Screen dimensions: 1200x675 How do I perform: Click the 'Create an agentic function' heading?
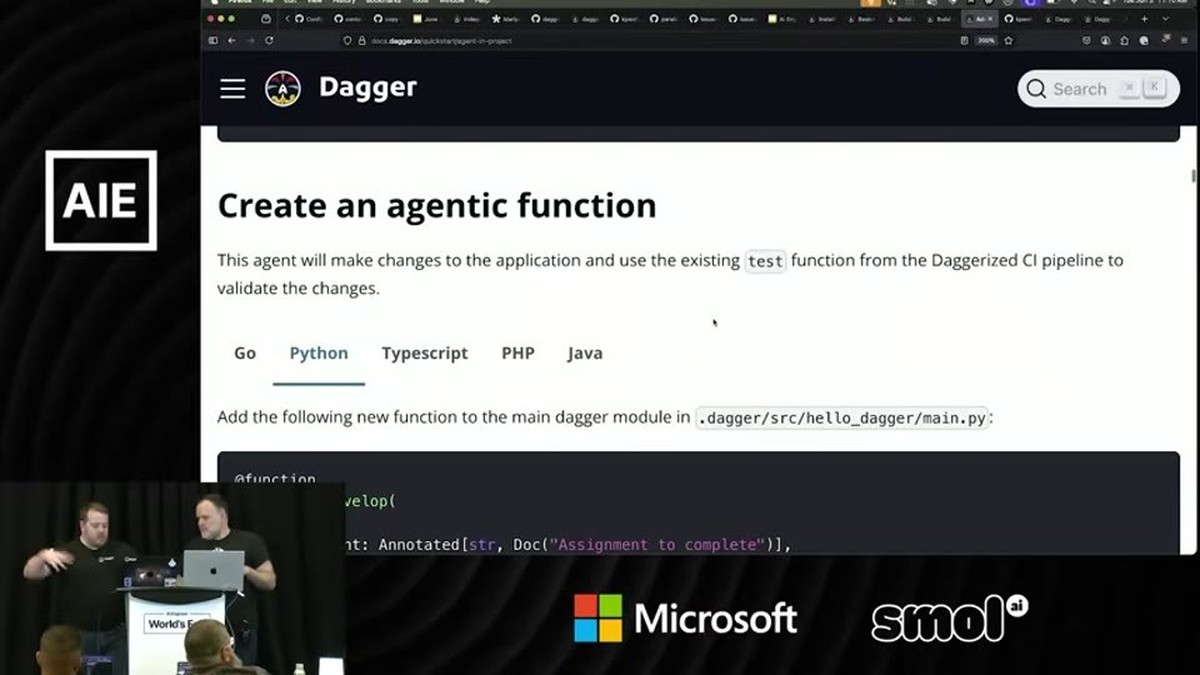pos(437,205)
